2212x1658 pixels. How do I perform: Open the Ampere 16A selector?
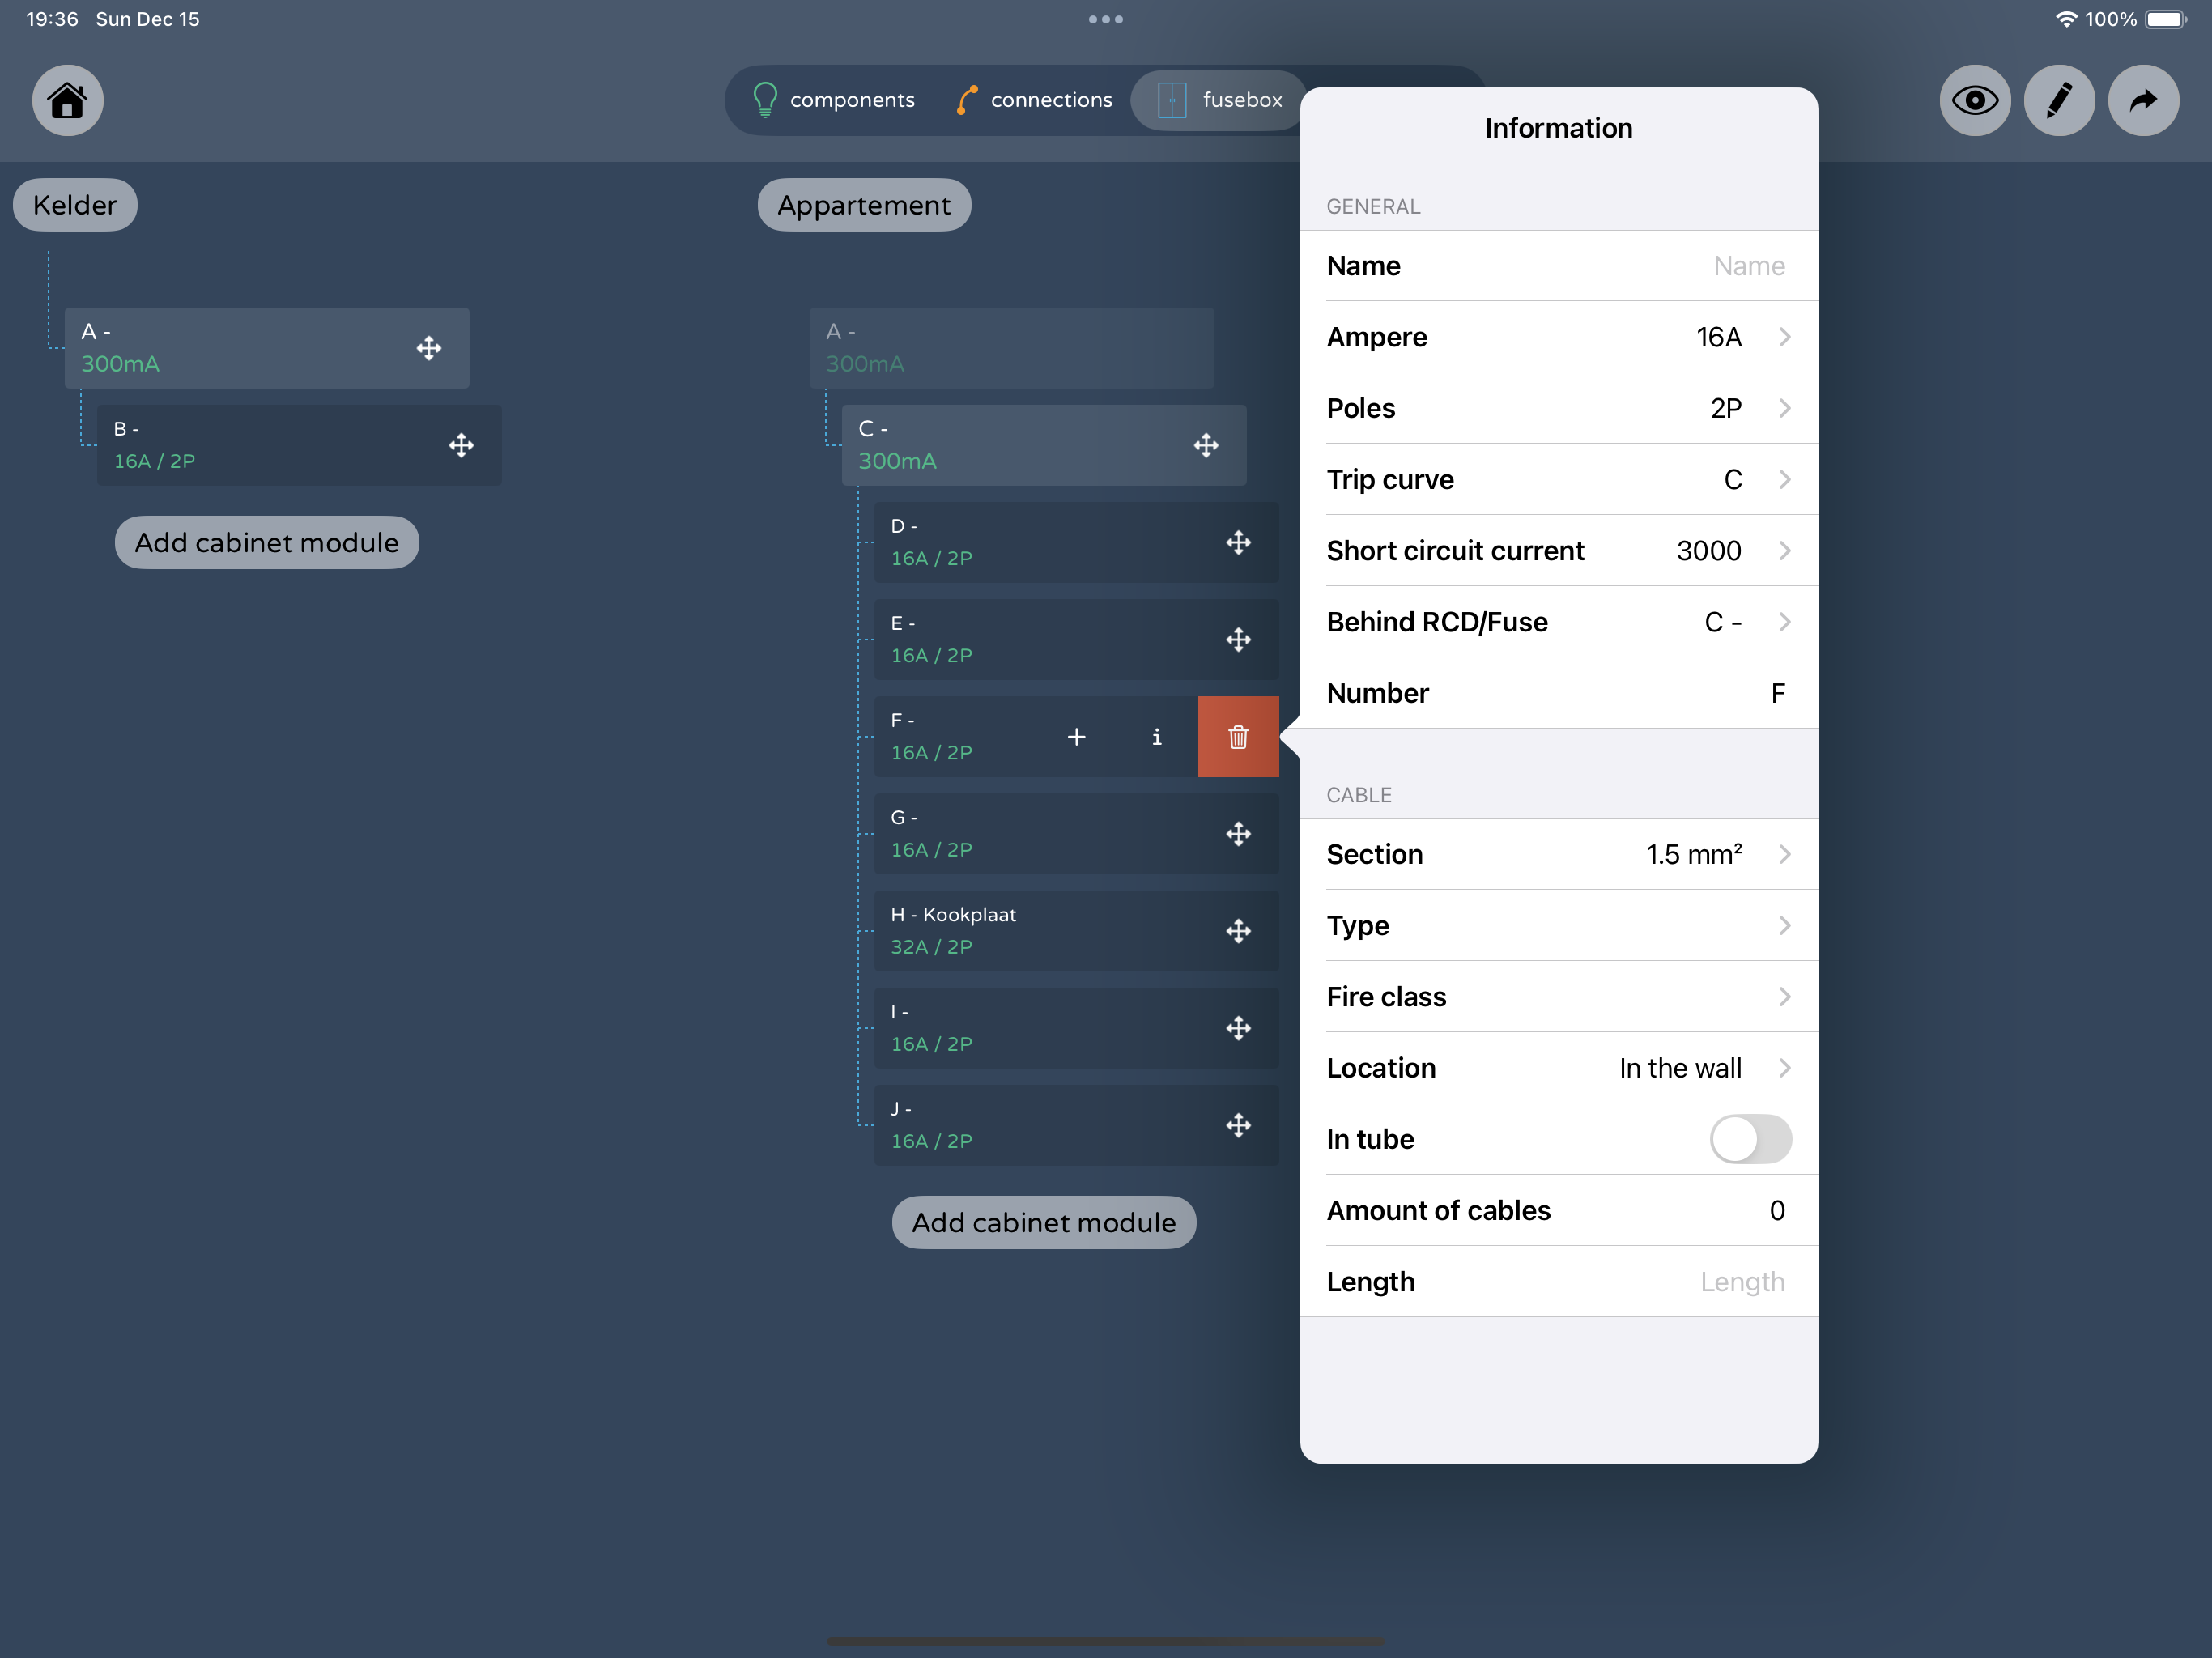coord(1558,337)
